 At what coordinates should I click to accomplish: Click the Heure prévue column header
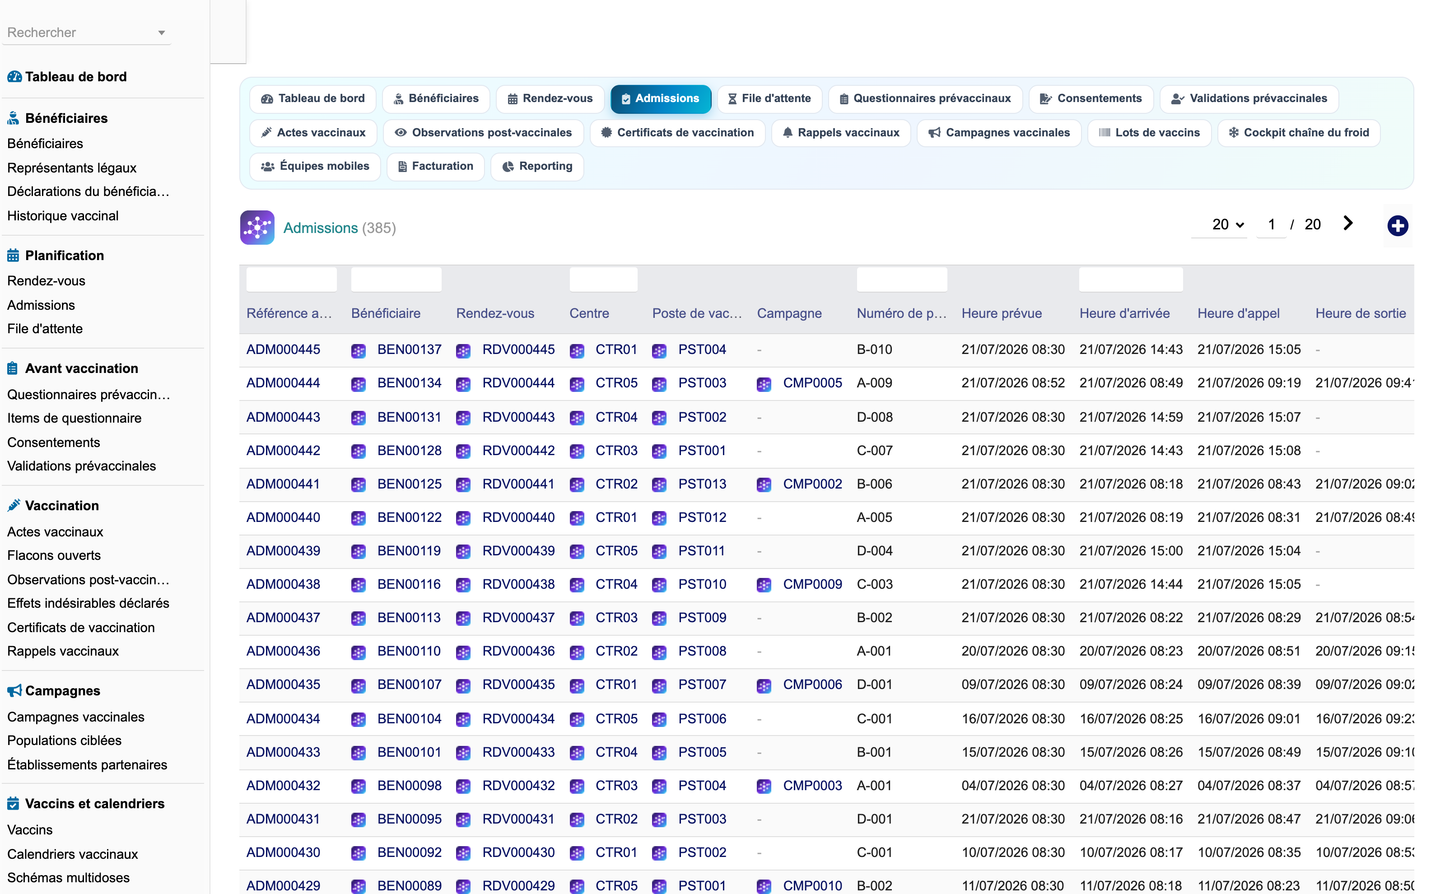coord(1001,313)
